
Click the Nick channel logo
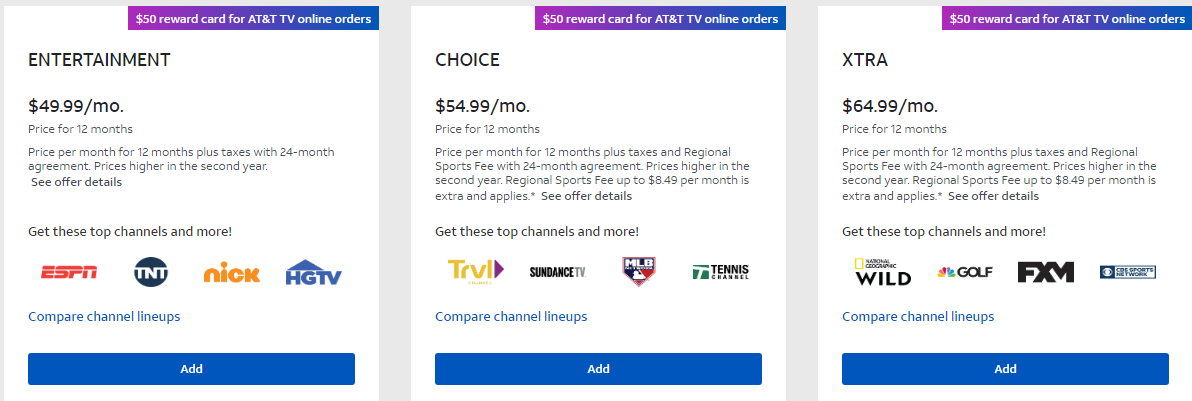[x=230, y=272]
